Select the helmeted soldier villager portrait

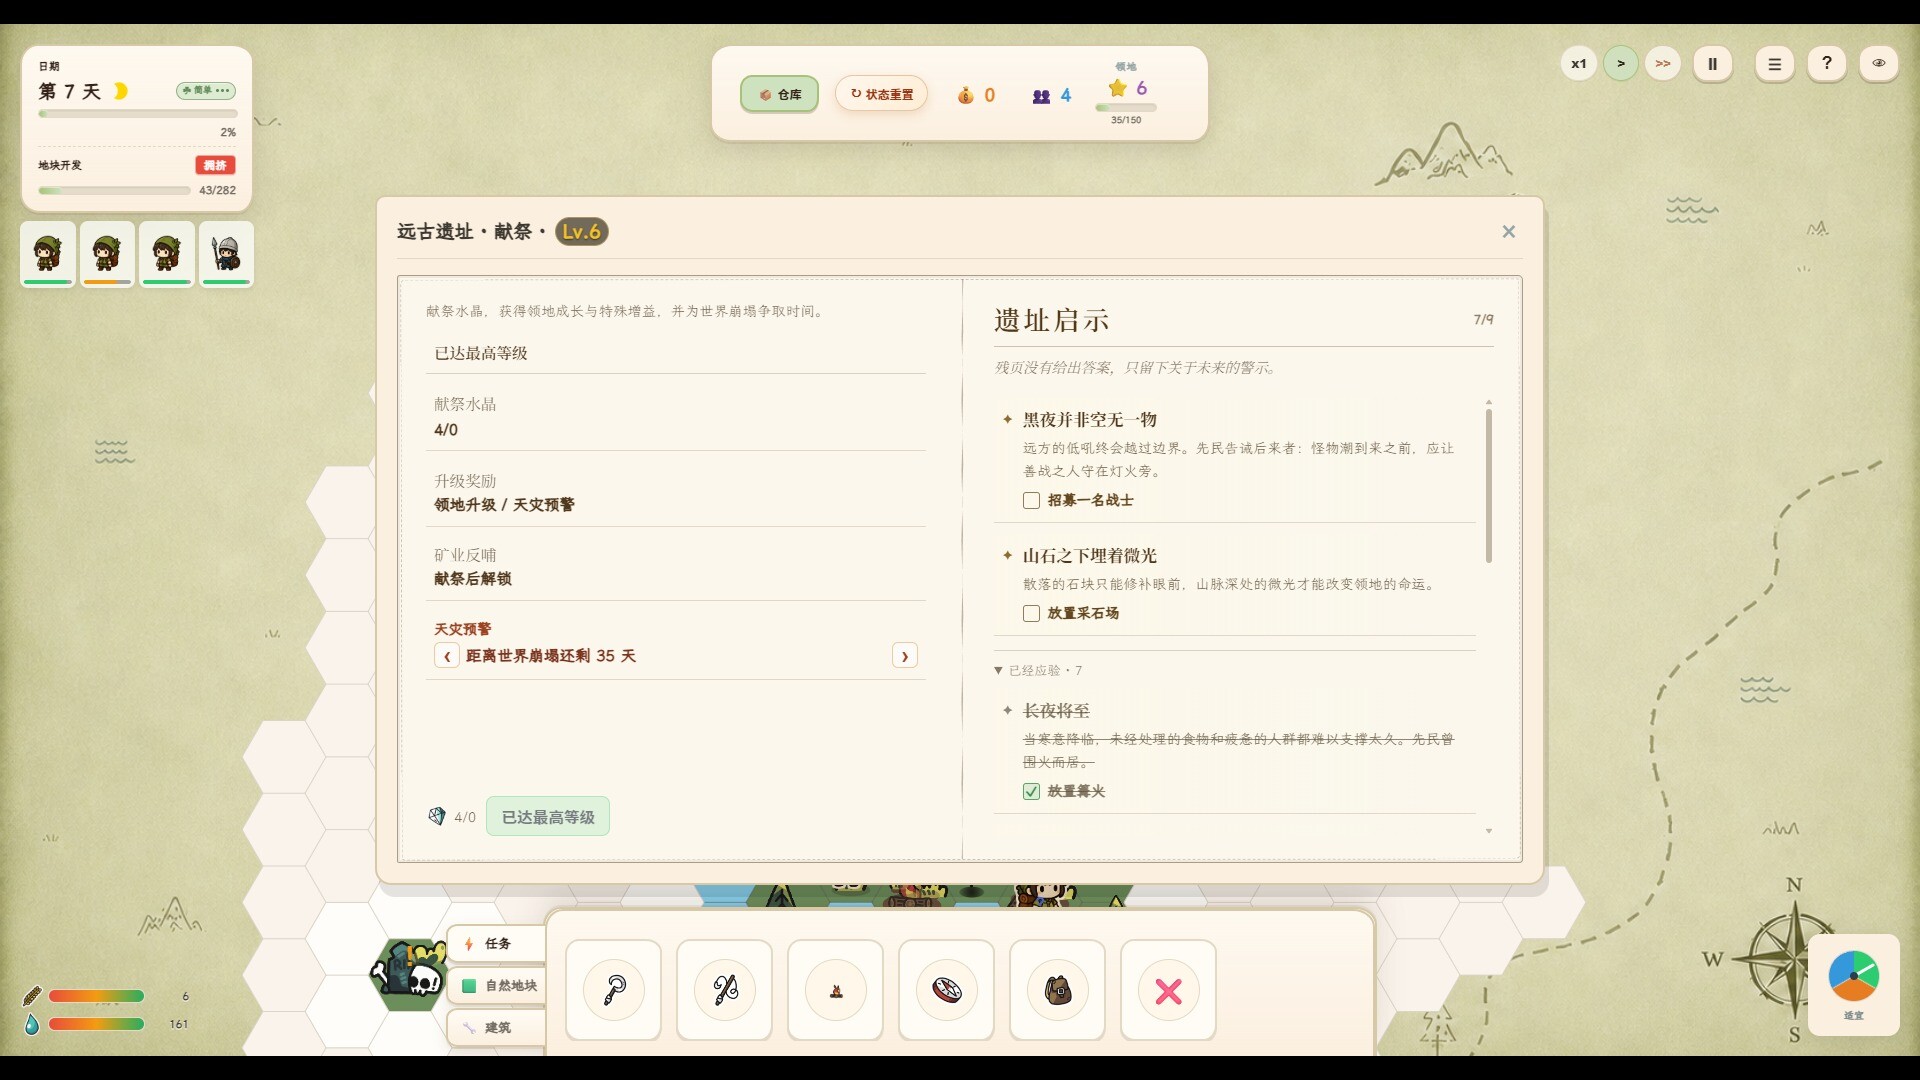[227, 254]
